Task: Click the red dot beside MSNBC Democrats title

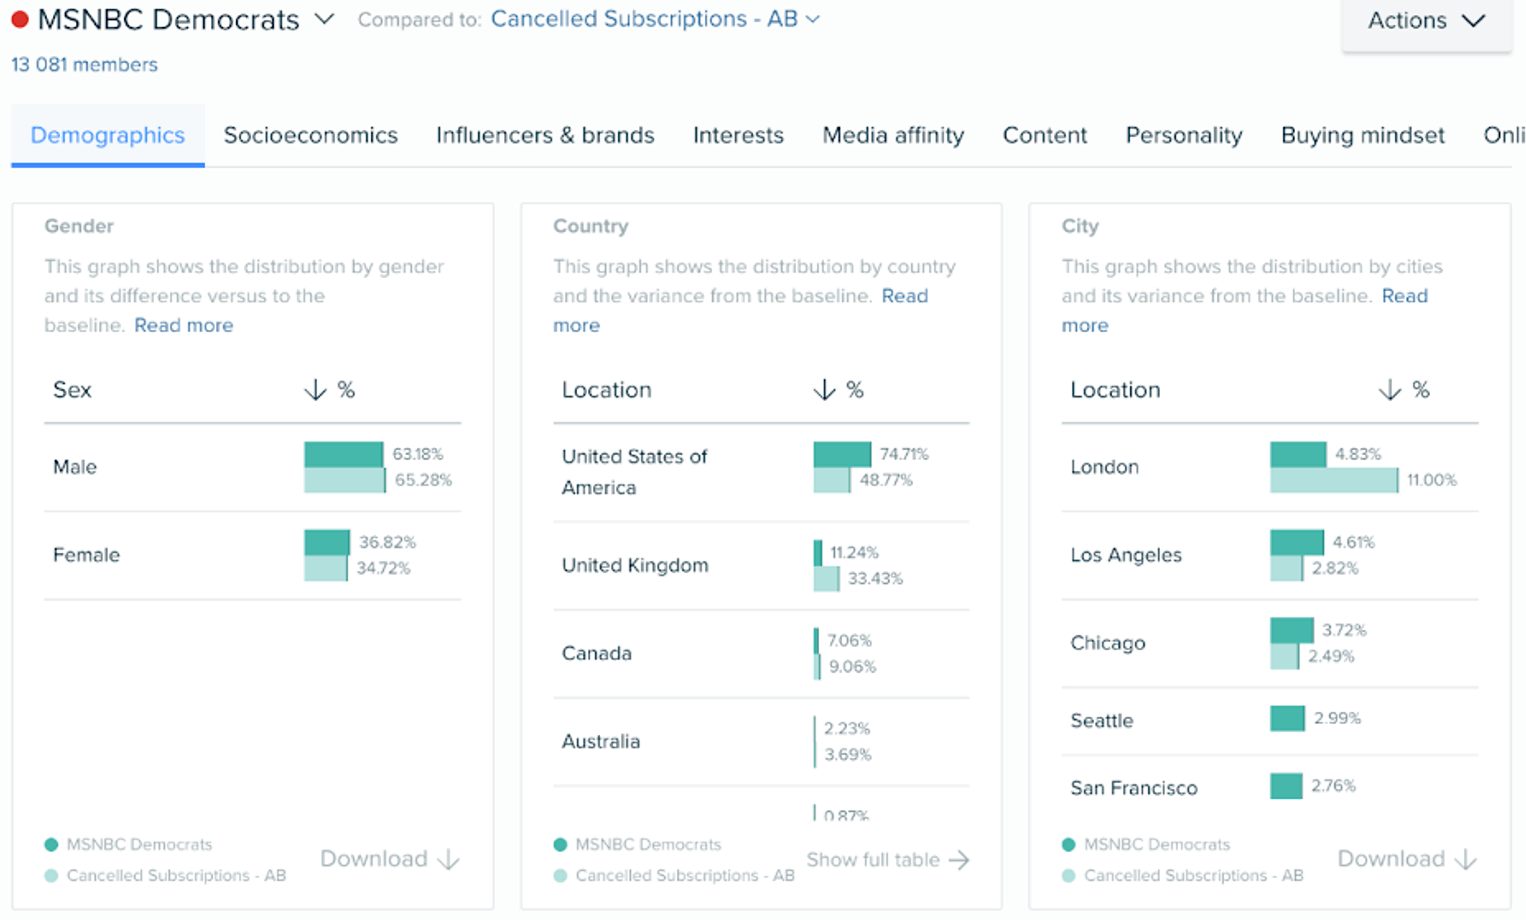Action: click(19, 19)
